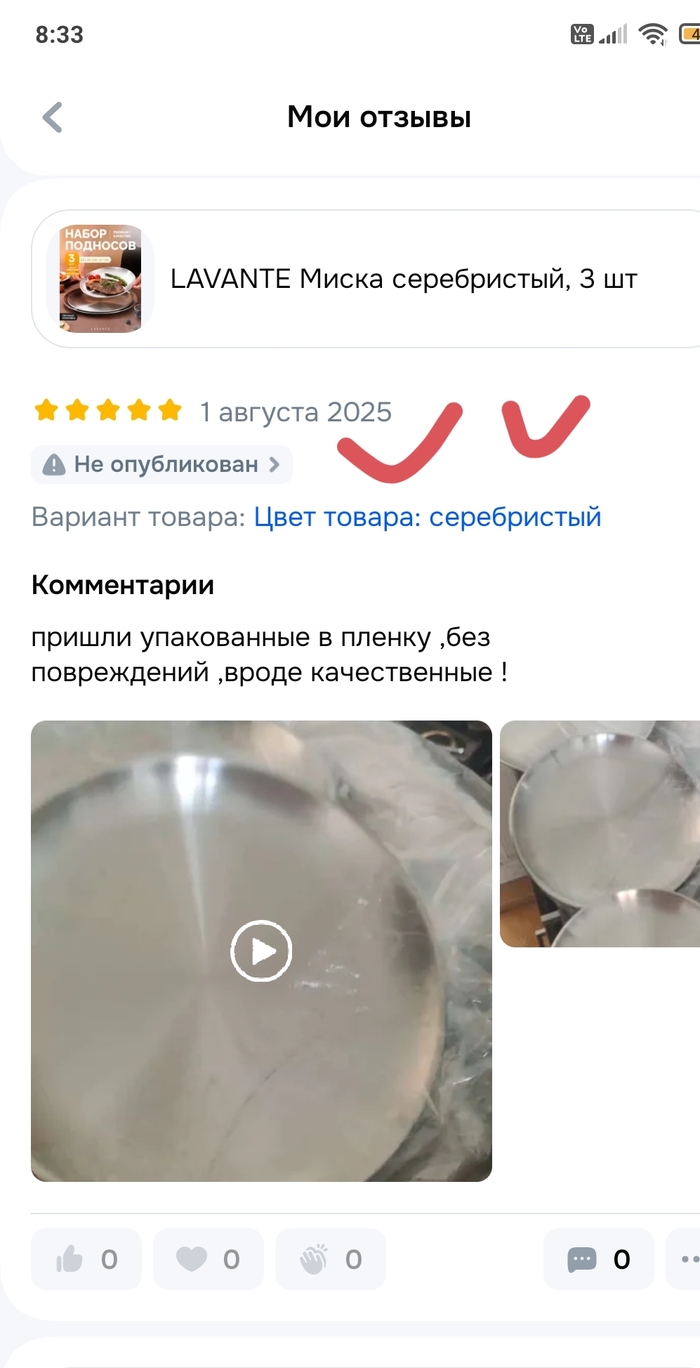
Task: Tap the clapping hands reaction icon
Action: click(314, 1259)
